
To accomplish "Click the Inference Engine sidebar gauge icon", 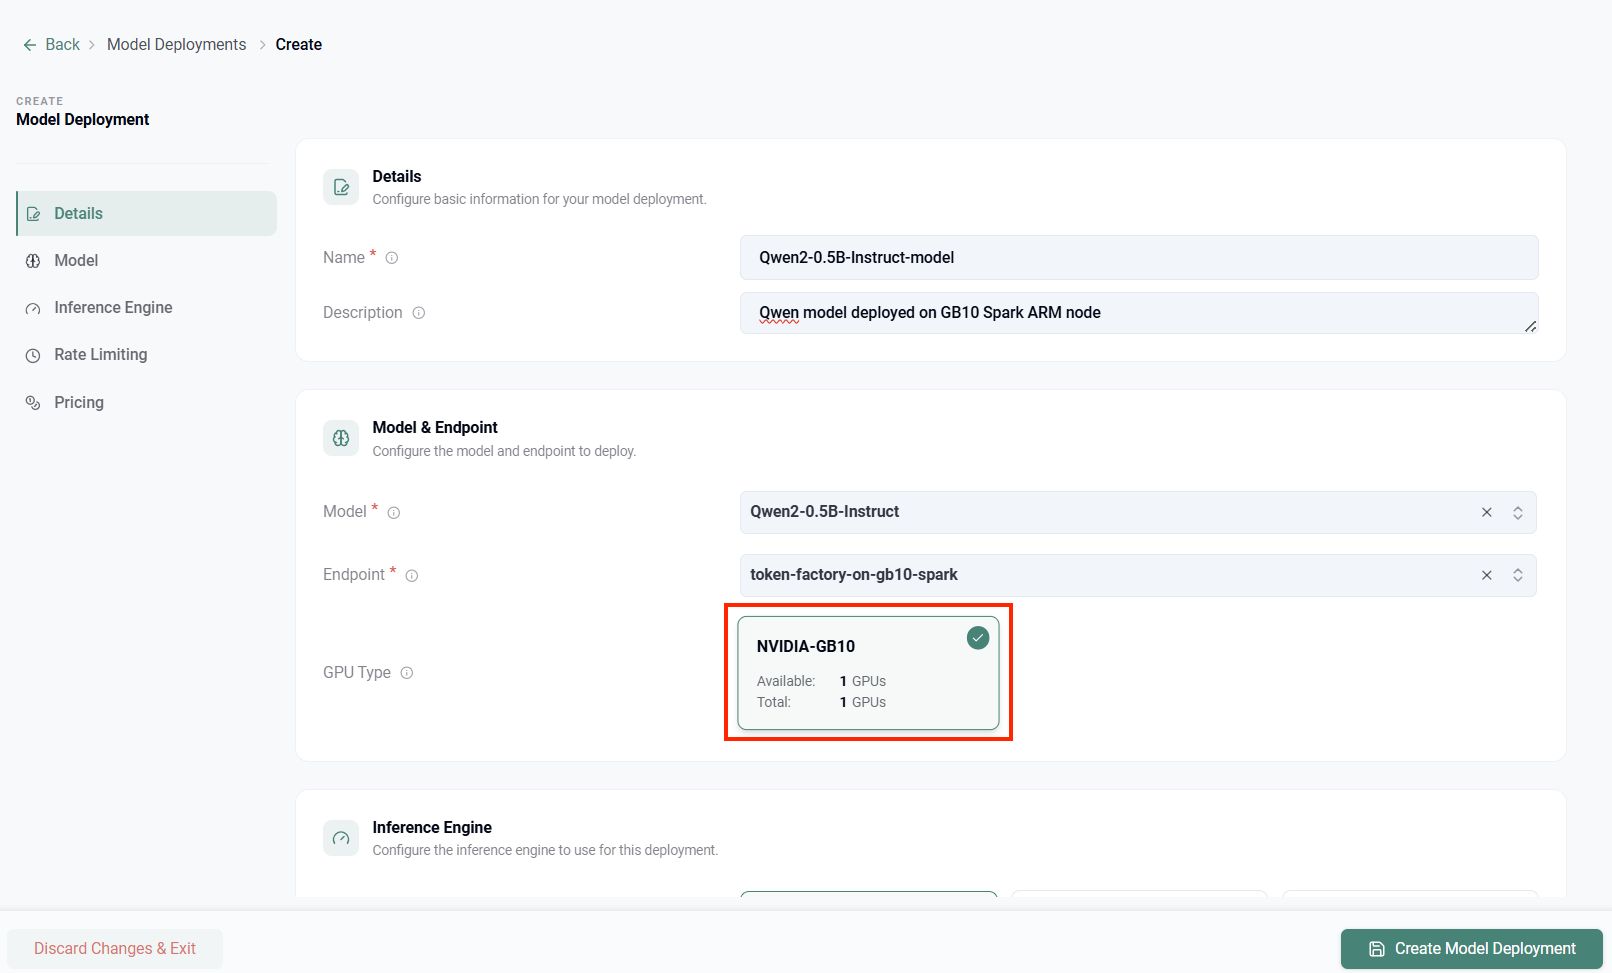I will click(33, 309).
